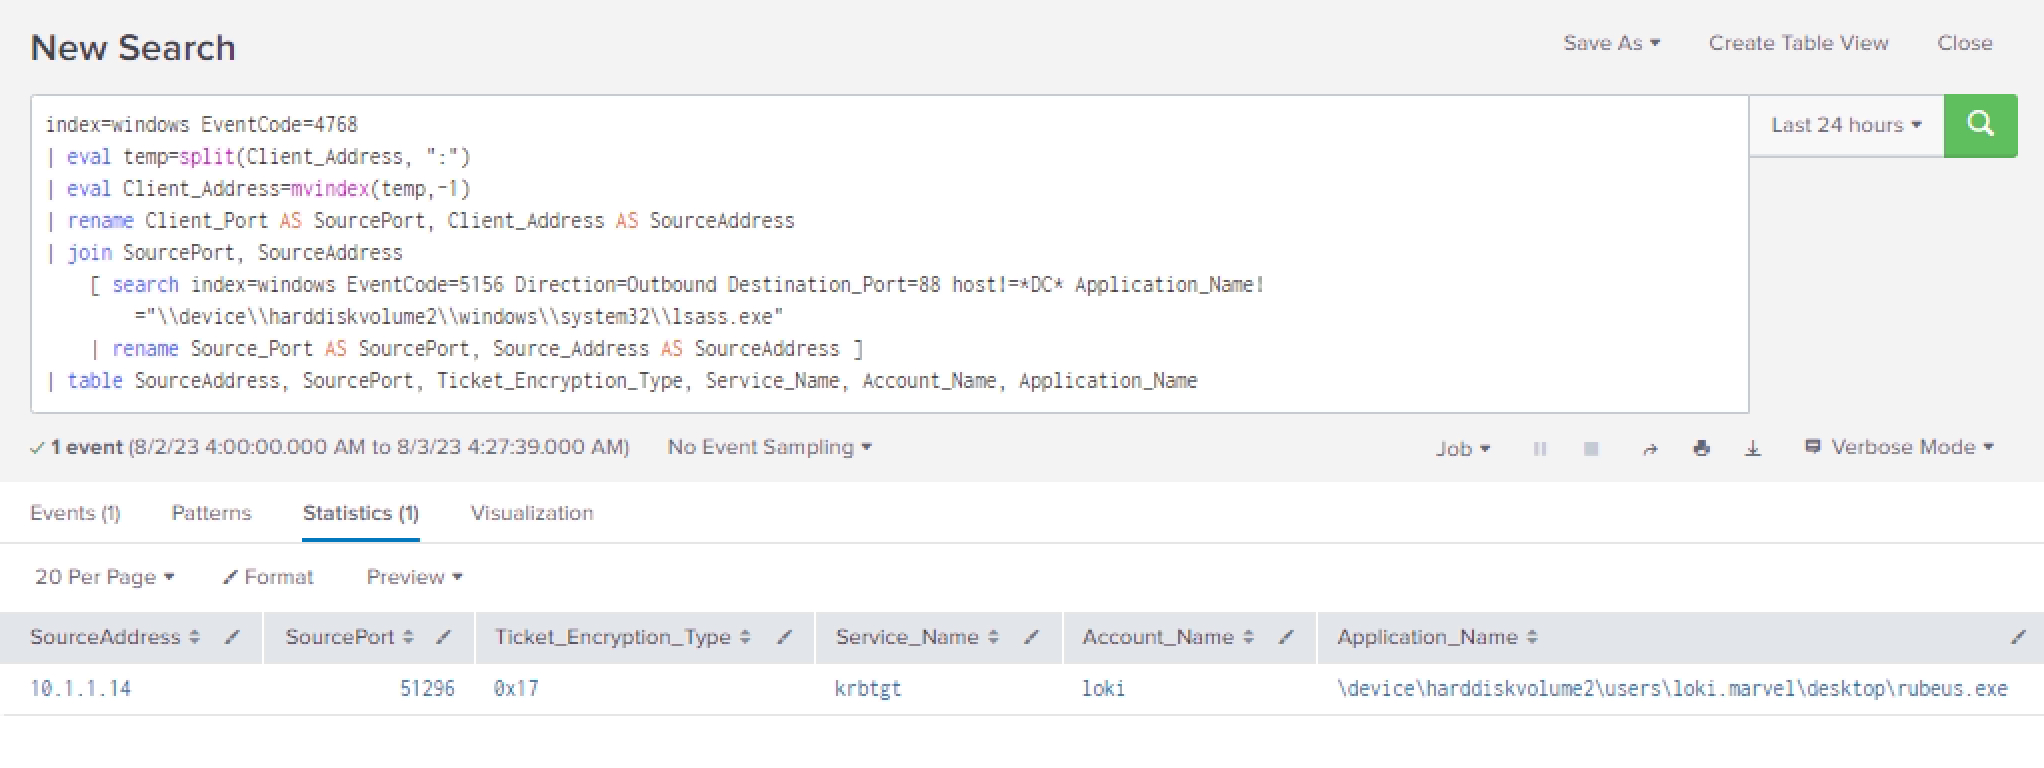The height and width of the screenshot is (768, 2044).
Task: Sort by Service_Name column
Action: tap(917, 637)
